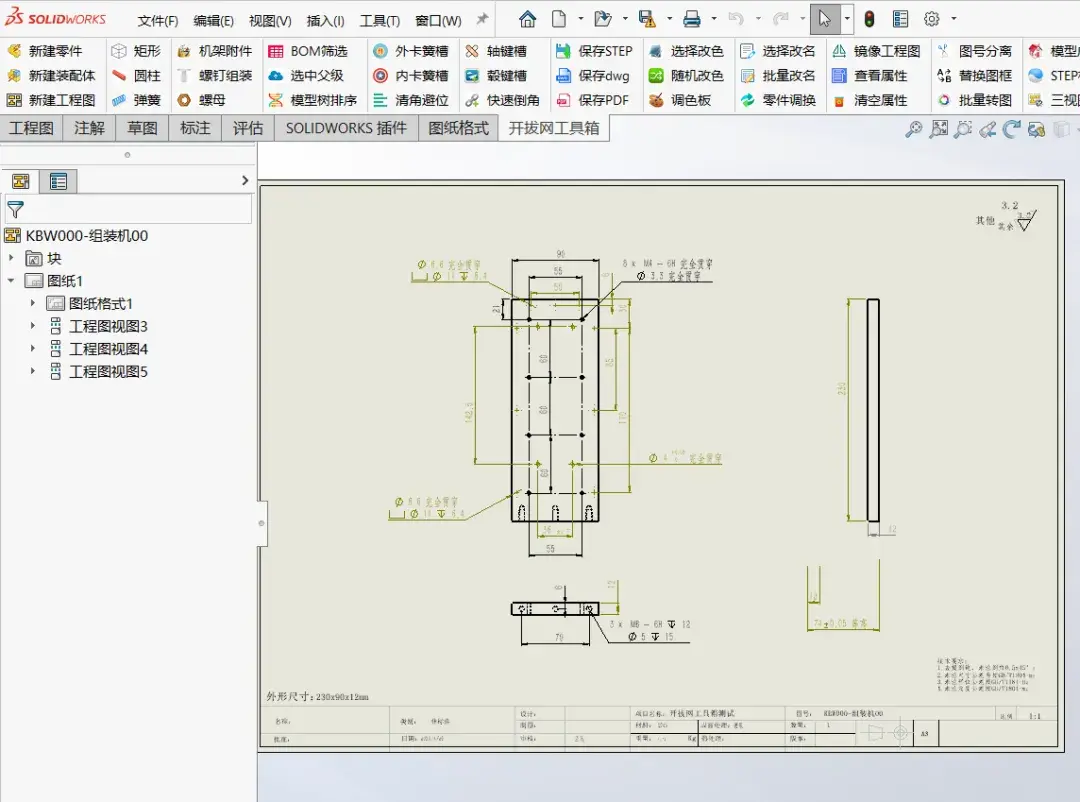This screenshot has height=802, width=1080.
Task: Create a new document with New icon
Action: (559, 19)
